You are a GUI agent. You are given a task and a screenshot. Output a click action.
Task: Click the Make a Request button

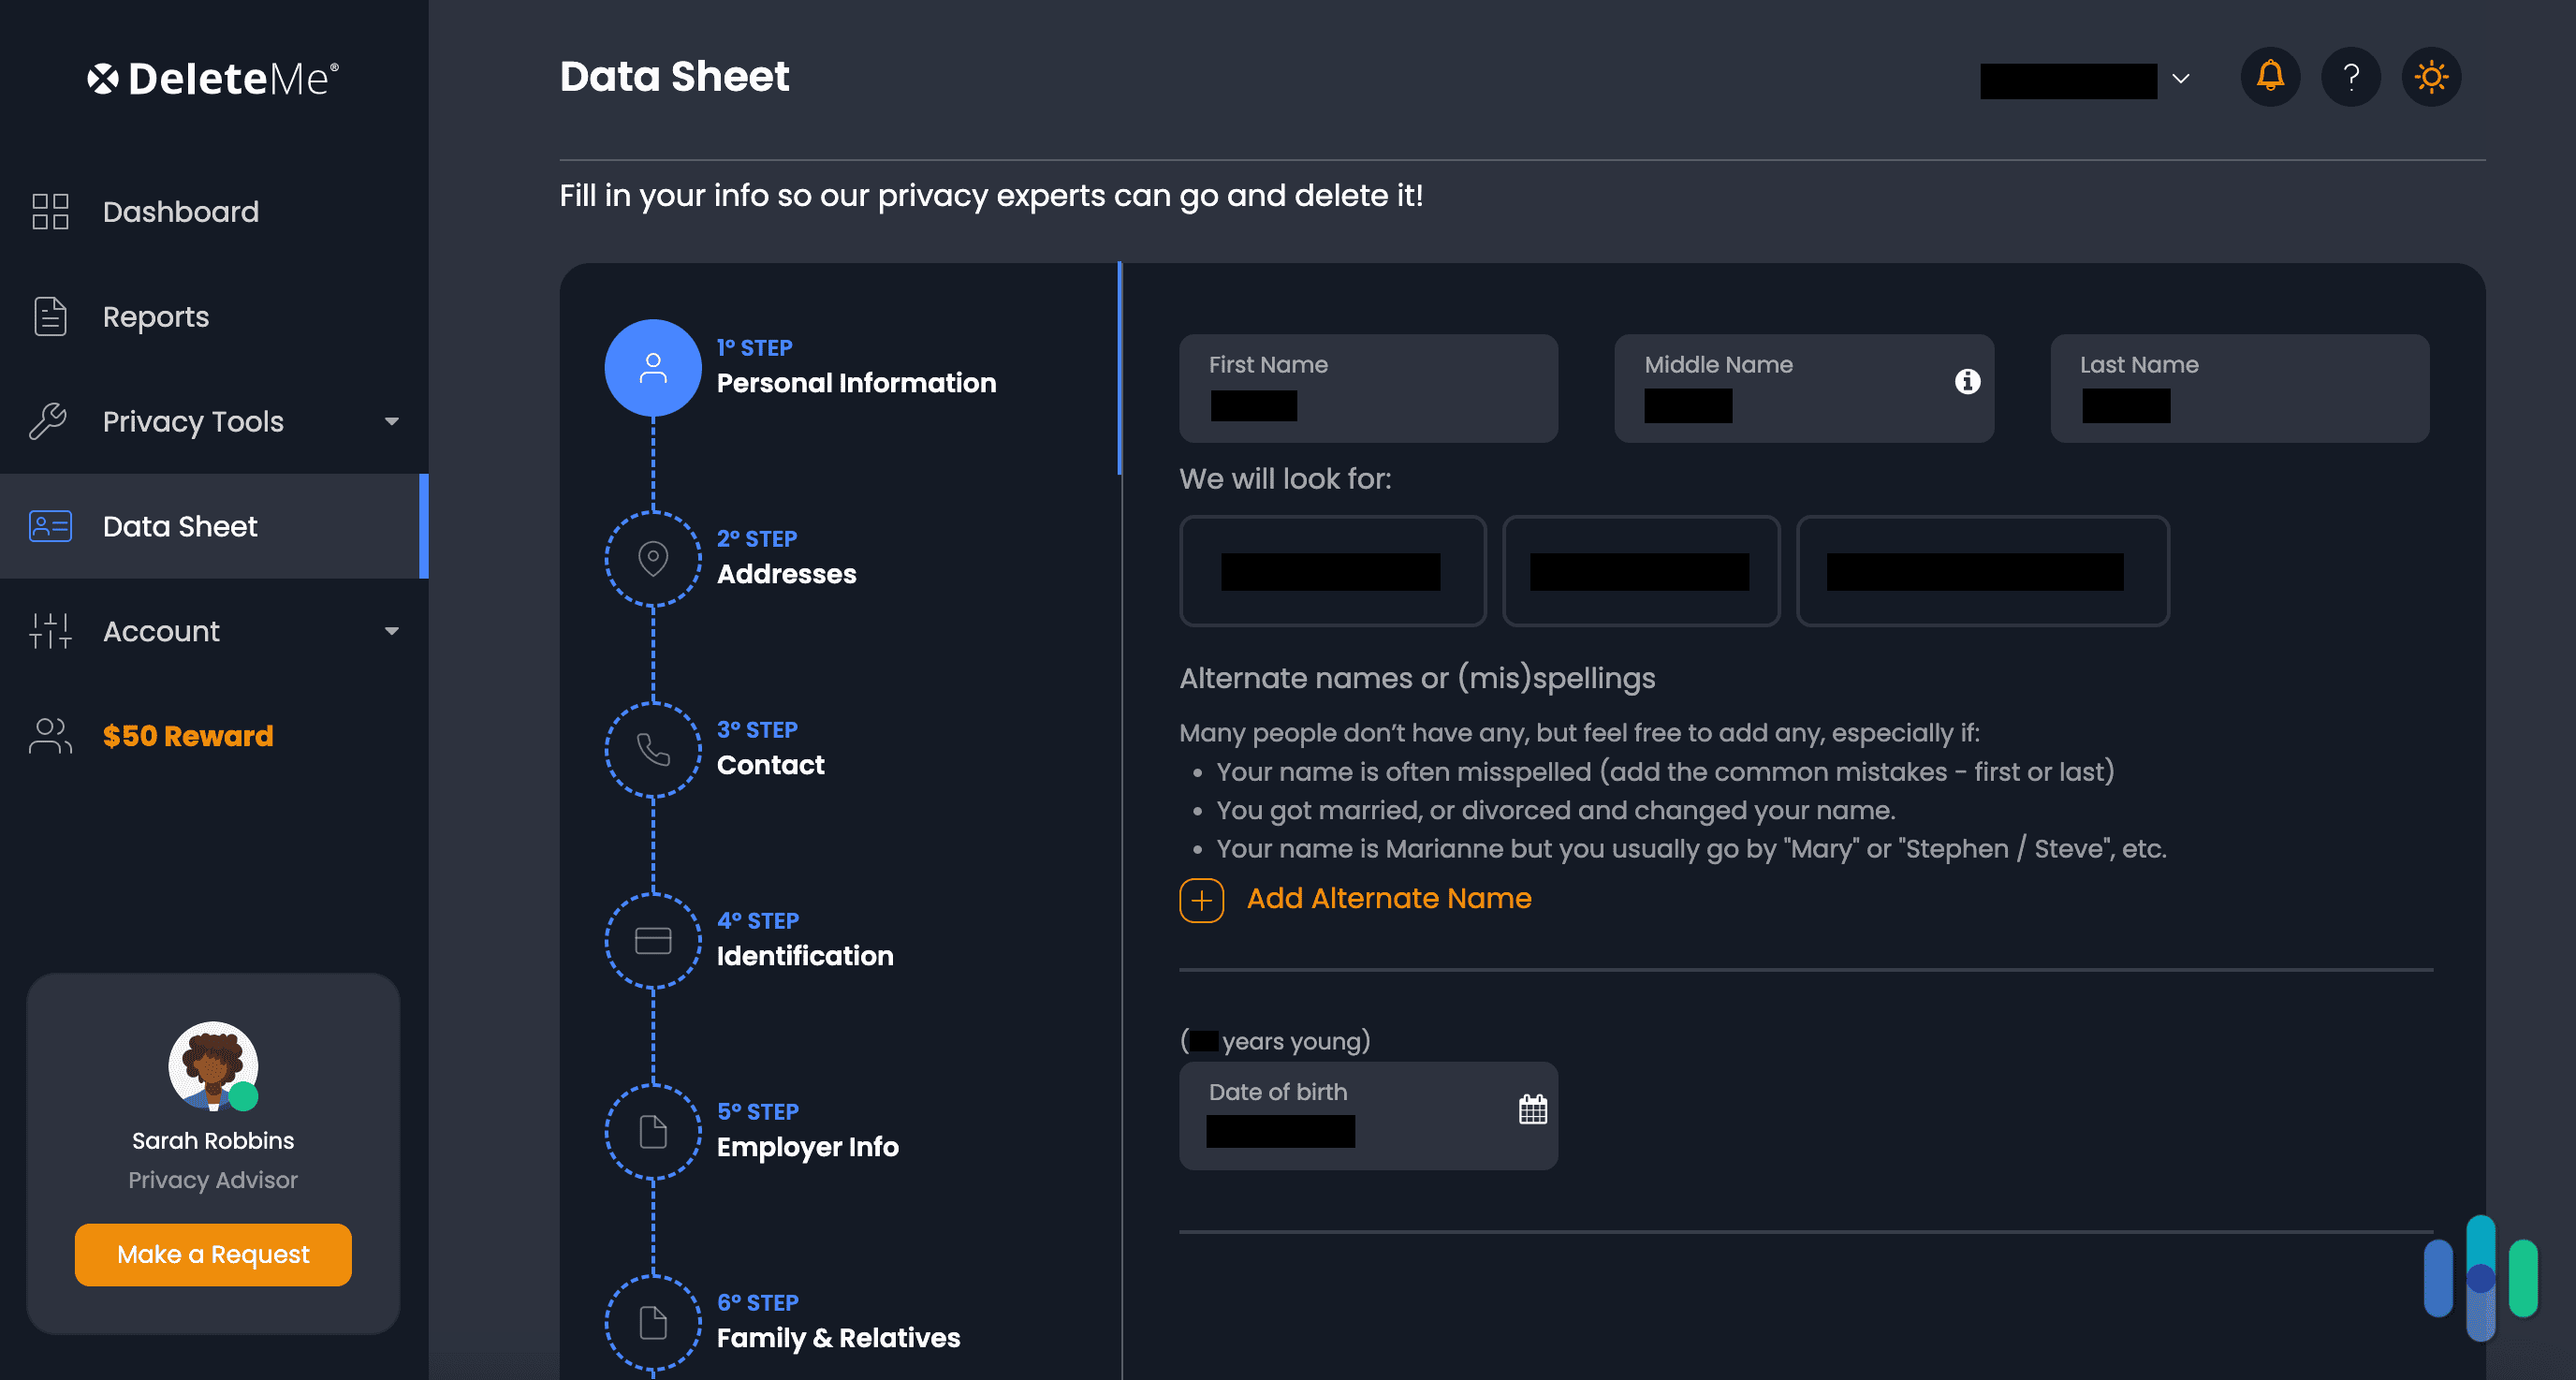pyautogui.click(x=212, y=1254)
